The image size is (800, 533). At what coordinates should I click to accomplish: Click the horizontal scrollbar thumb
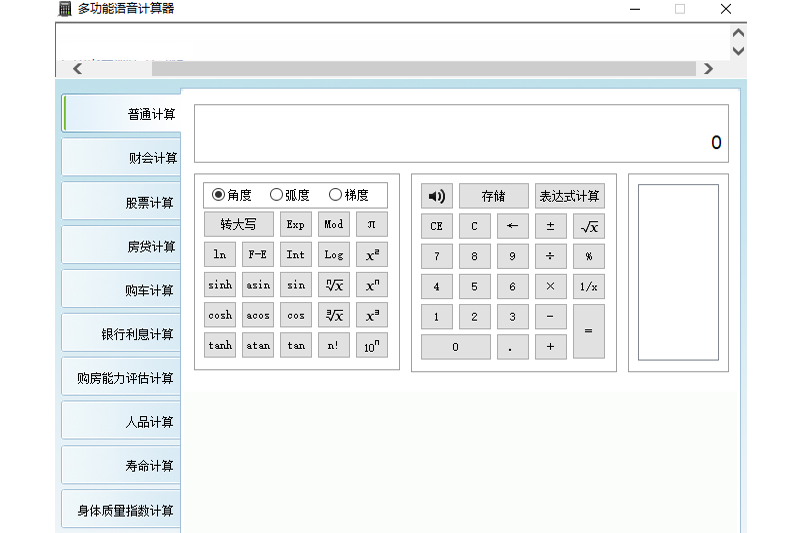[423, 68]
